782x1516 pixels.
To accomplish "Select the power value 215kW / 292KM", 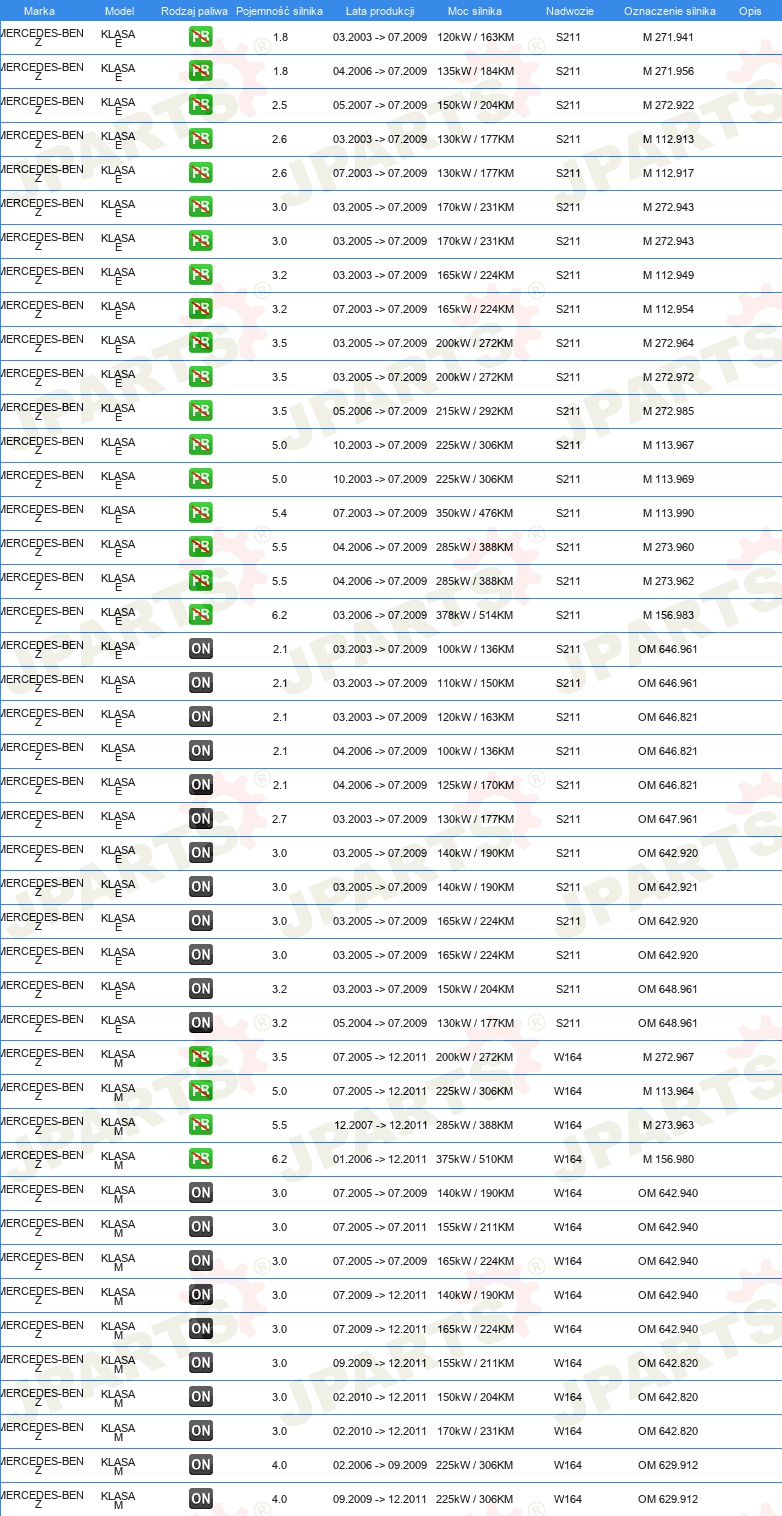I will (475, 411).
